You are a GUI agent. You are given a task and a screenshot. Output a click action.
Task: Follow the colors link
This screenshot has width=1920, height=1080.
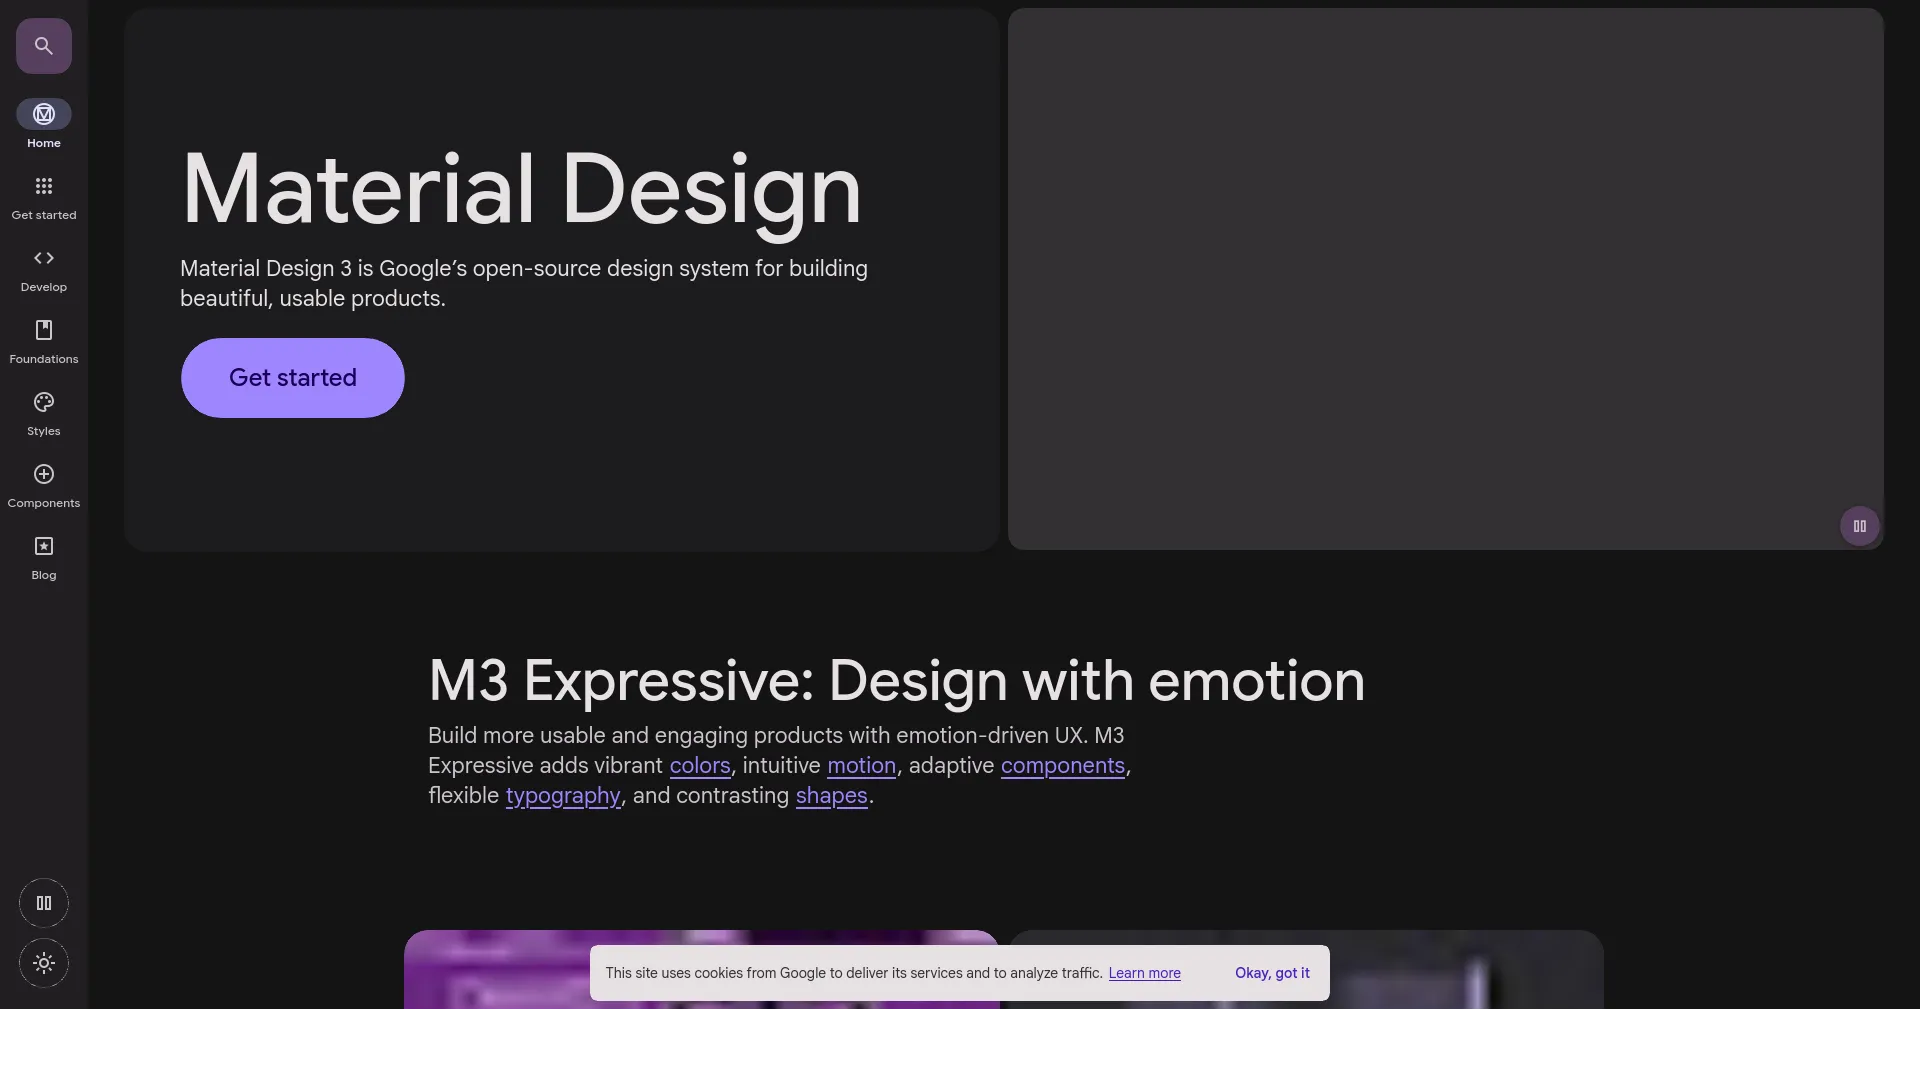tap(700, 766)
